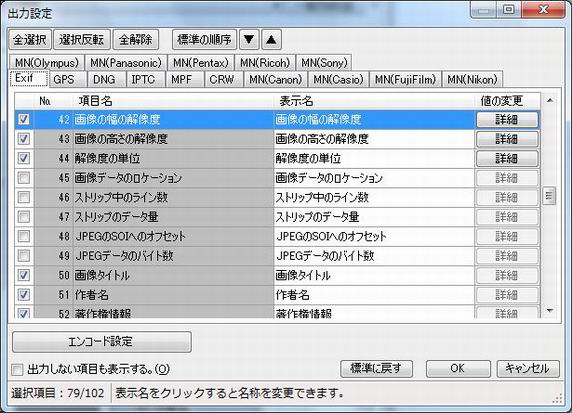Click scrollbar down arrow in item list
This screenshot has width=572, height=413.
click(550, 311)
